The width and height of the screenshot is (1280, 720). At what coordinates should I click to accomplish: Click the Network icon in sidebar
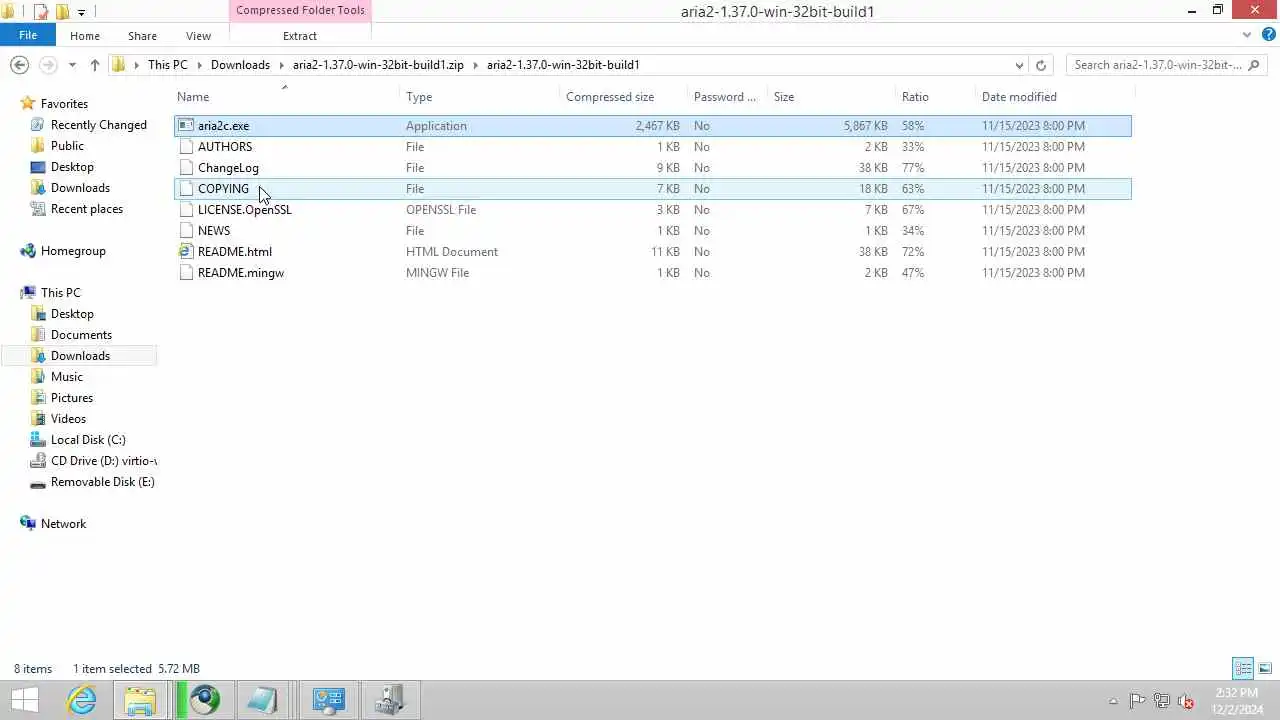click(28, 524)
